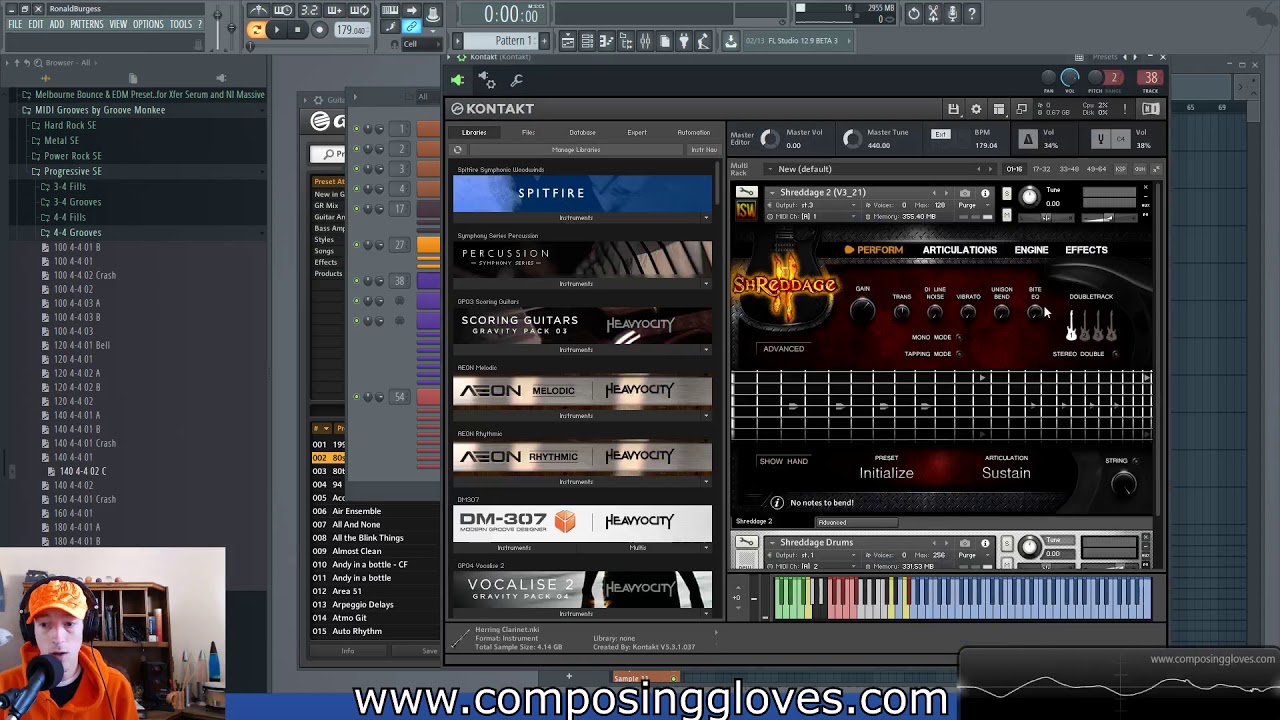Open the Effects tab
This screenshot has height=720, width=1280.
coord(1086,250)
